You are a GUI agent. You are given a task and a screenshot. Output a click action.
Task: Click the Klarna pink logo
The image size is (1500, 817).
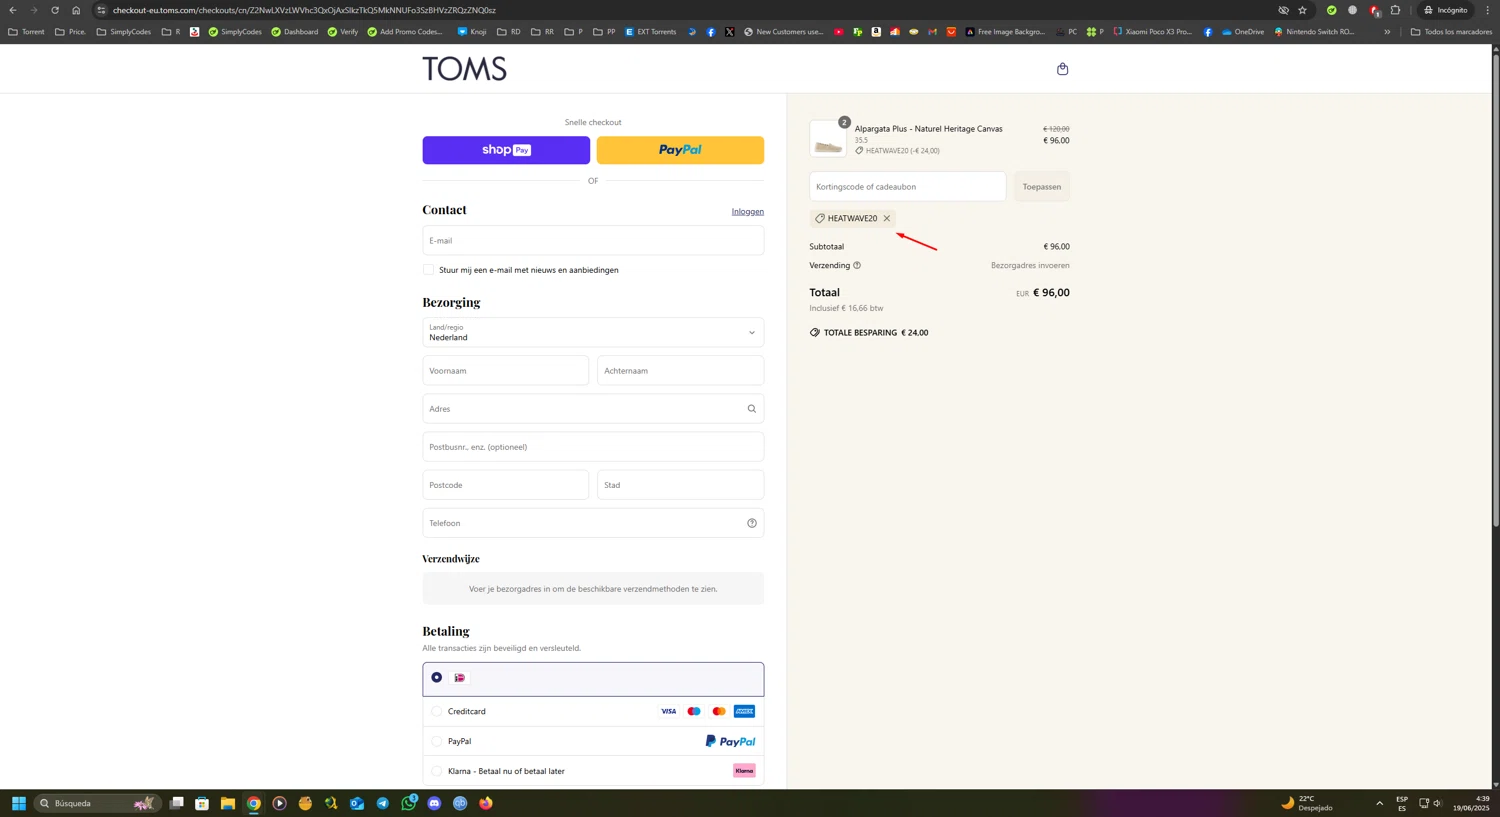tap(744, 771)
